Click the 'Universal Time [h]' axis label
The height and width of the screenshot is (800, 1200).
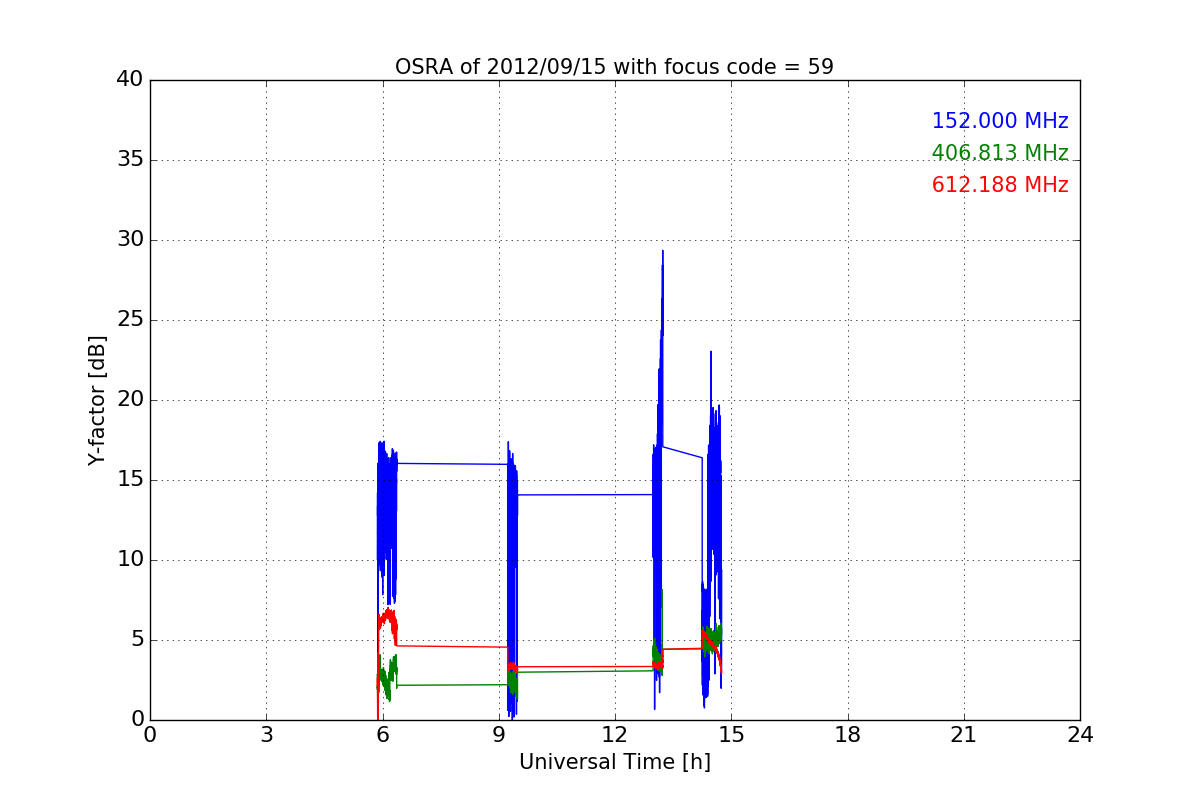click(x=614, y=762)
